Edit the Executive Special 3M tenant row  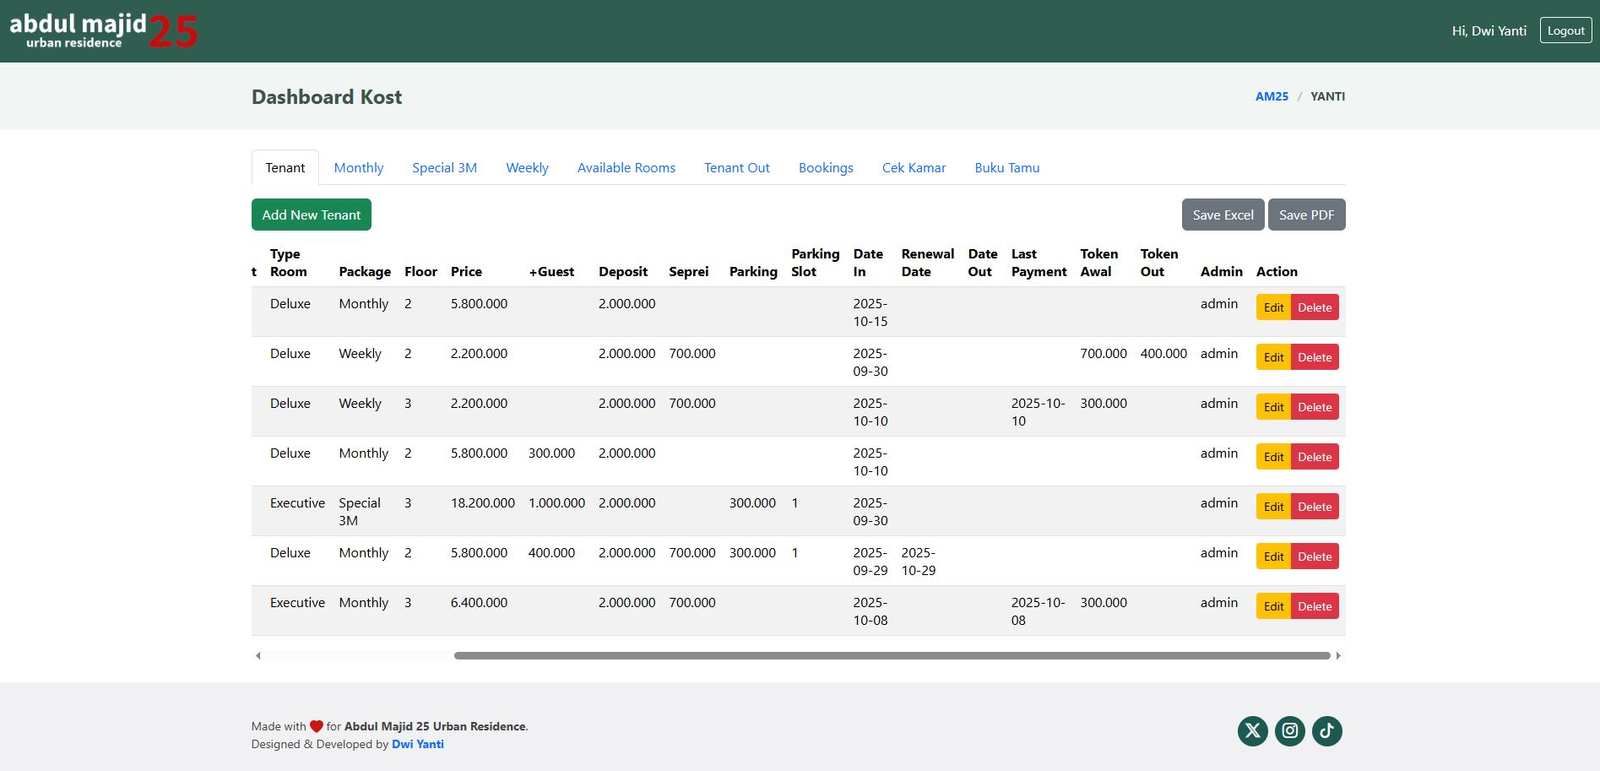click(x=1273, y=507)
